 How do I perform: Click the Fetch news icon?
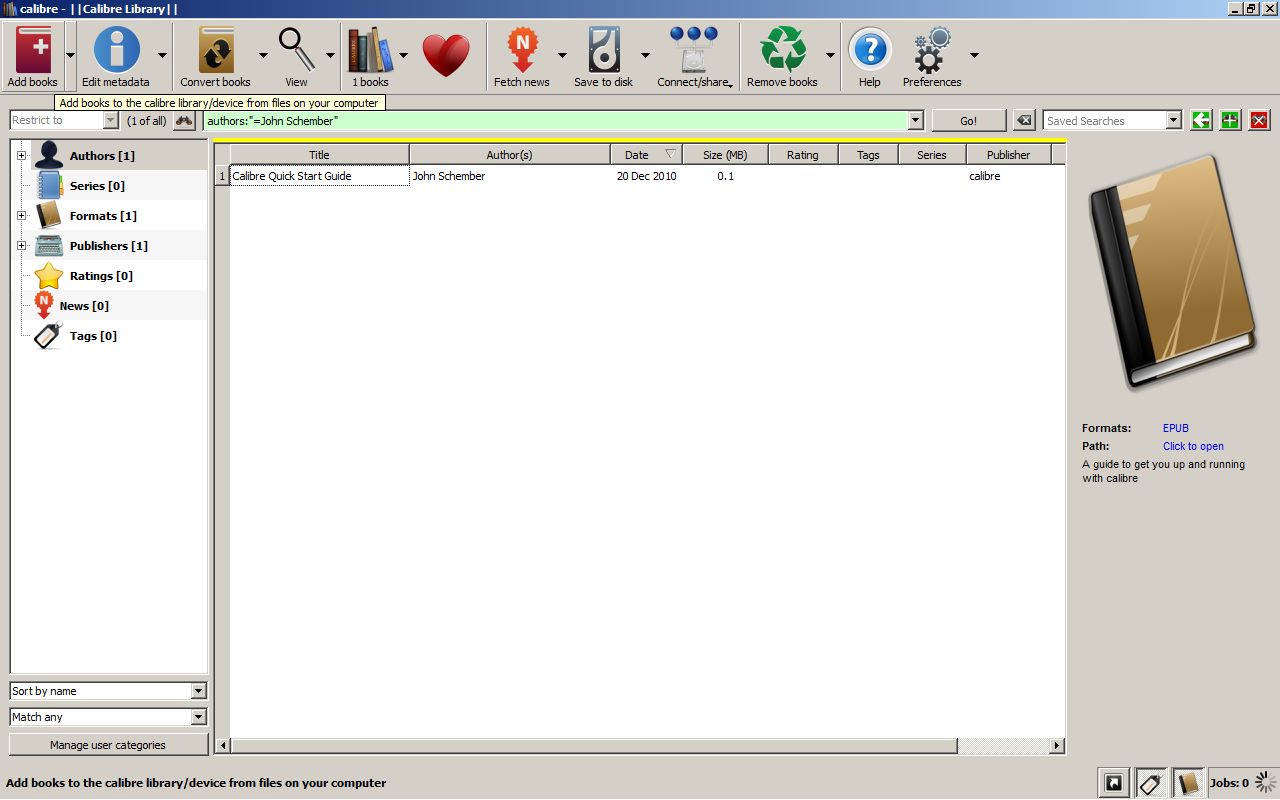point(522,52)
